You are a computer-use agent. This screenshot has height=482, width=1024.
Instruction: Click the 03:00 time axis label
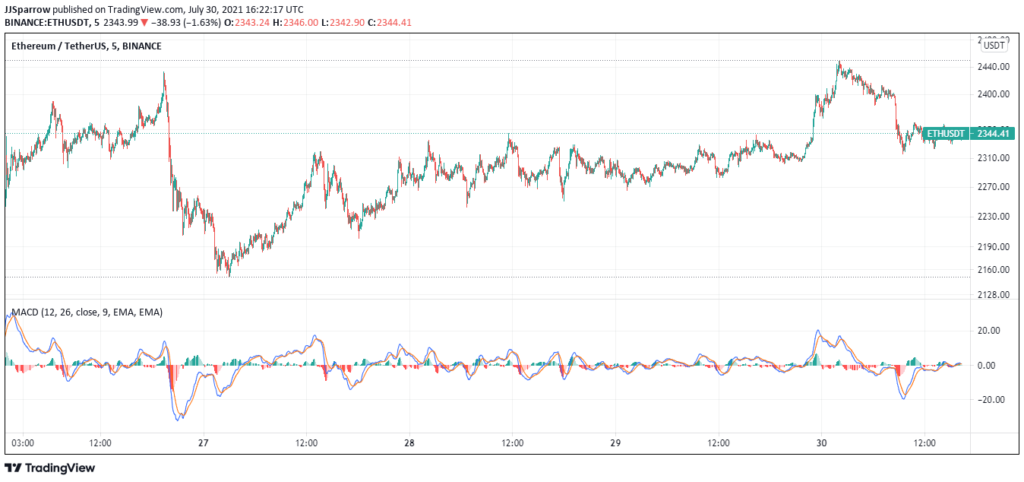(23, 442)
